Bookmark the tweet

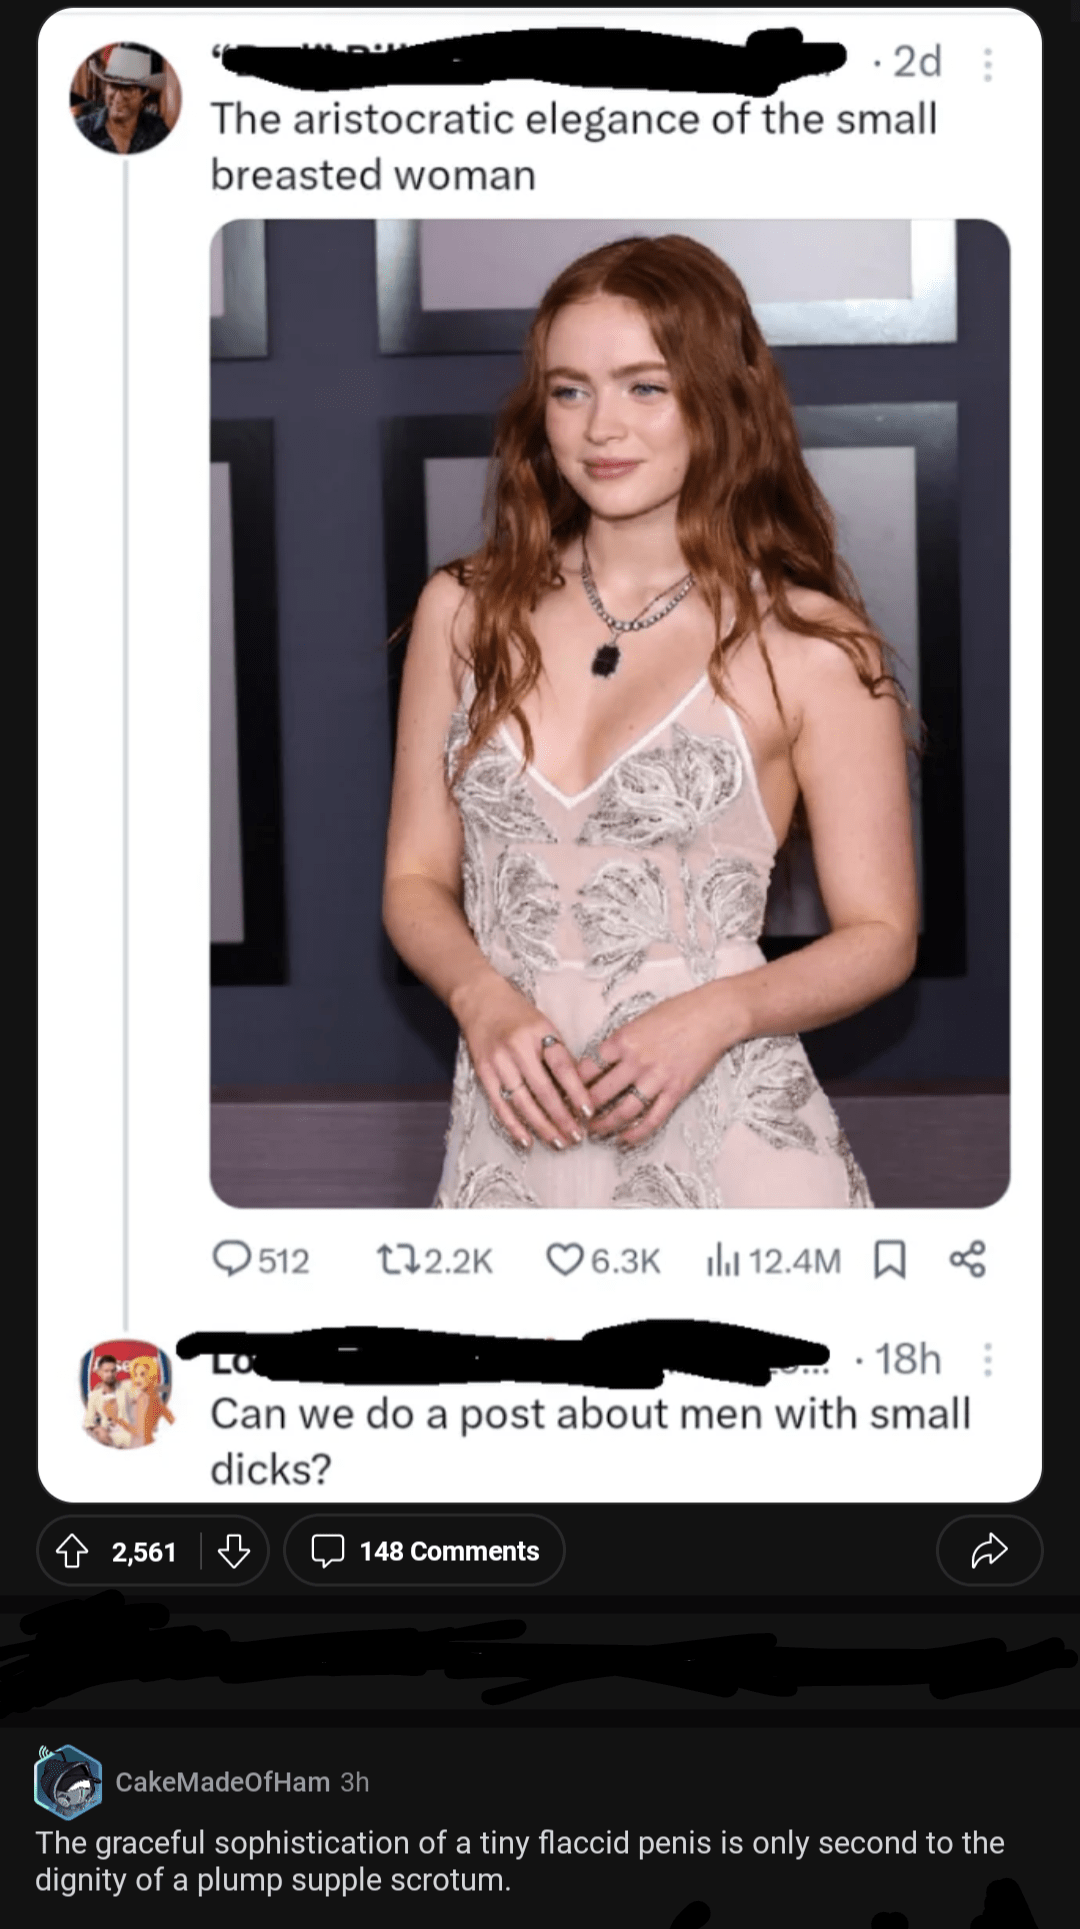pos(890,1259)
